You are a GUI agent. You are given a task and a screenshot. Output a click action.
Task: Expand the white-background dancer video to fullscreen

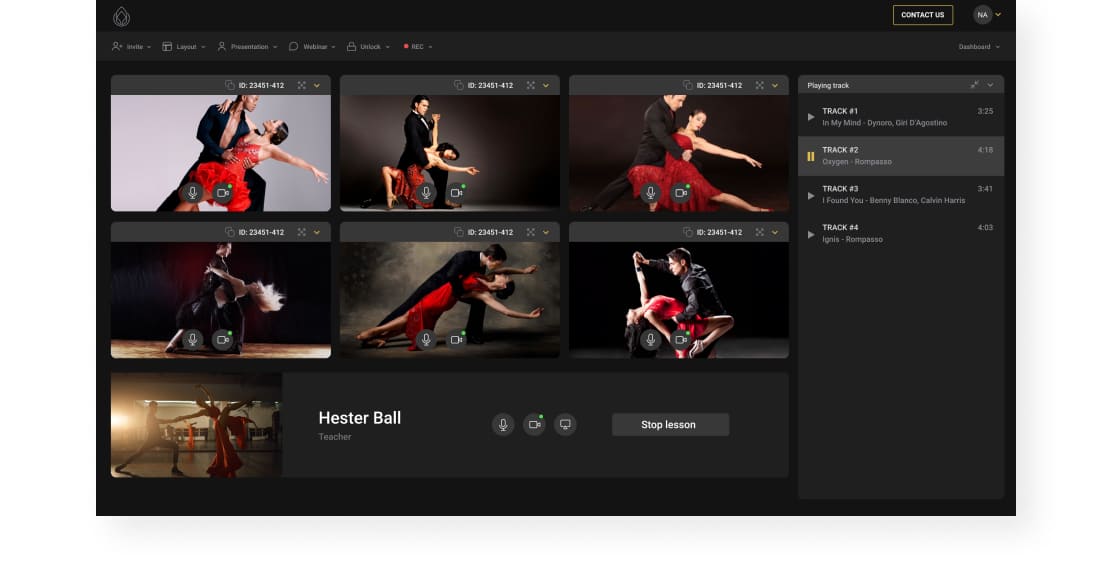click(x=301, y=85)
